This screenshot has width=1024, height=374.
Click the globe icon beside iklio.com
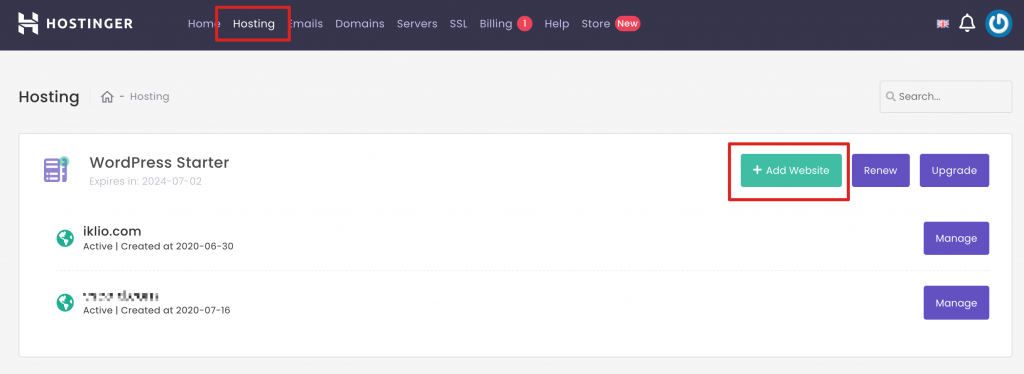[65, 238]
